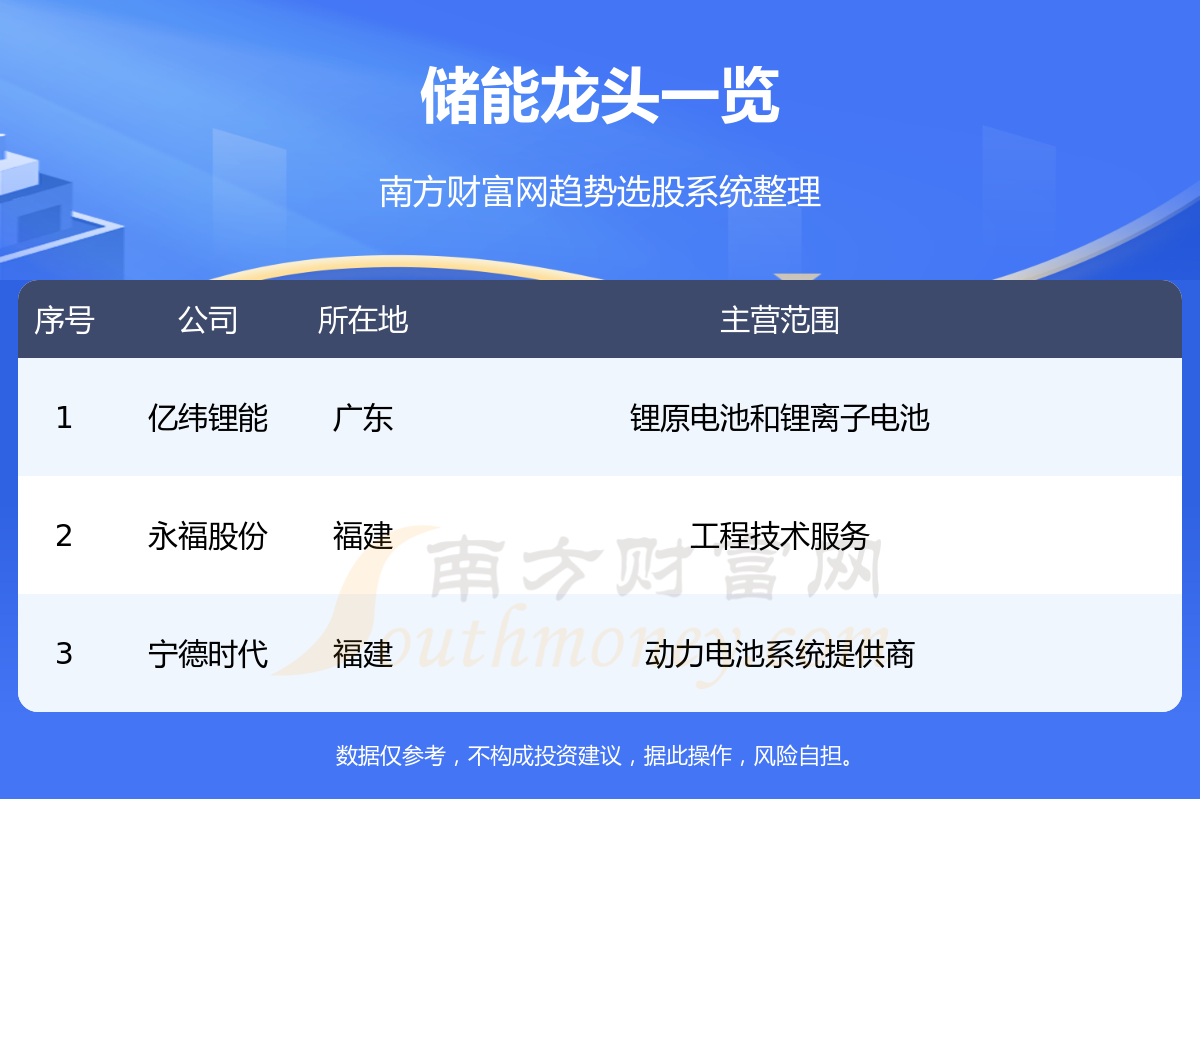The height and width of the screenshot is (1050, 1200).
Task: Click the subtitle 南方财富网趋势选股系统整理
Action: pyautogui.click(x=599, y=191)
